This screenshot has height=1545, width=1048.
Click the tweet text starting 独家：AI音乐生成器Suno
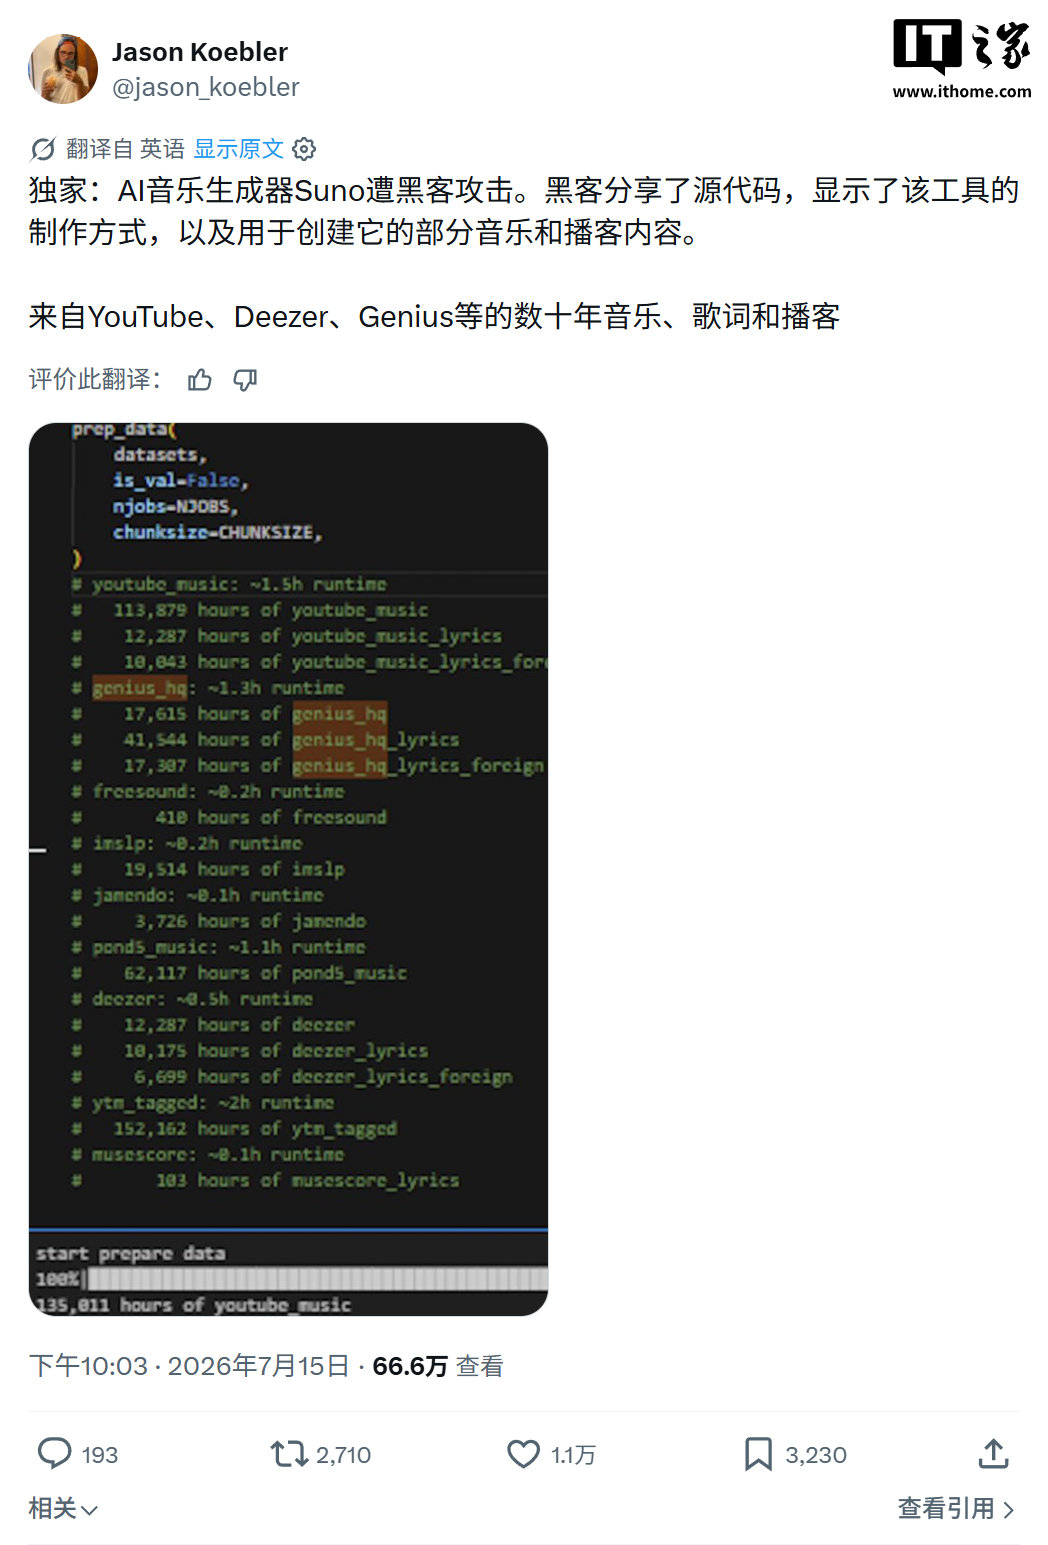tap(524, 211)
